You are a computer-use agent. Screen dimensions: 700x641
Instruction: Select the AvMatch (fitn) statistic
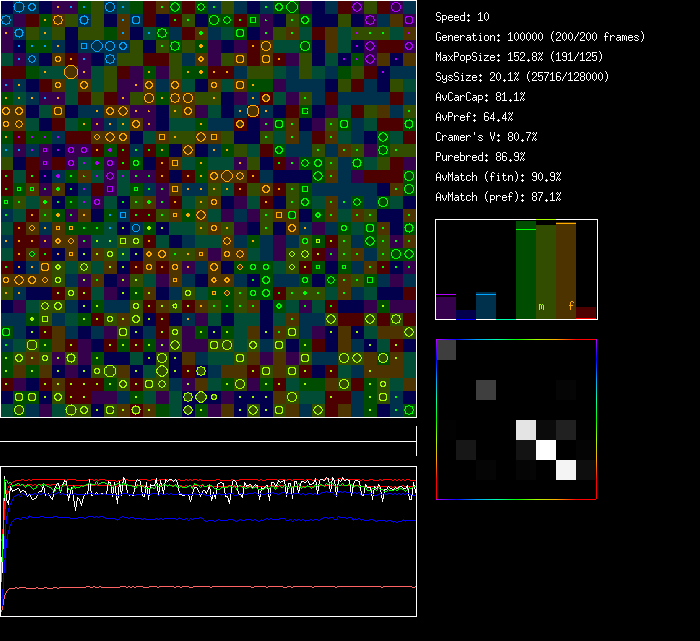point(498,177)
